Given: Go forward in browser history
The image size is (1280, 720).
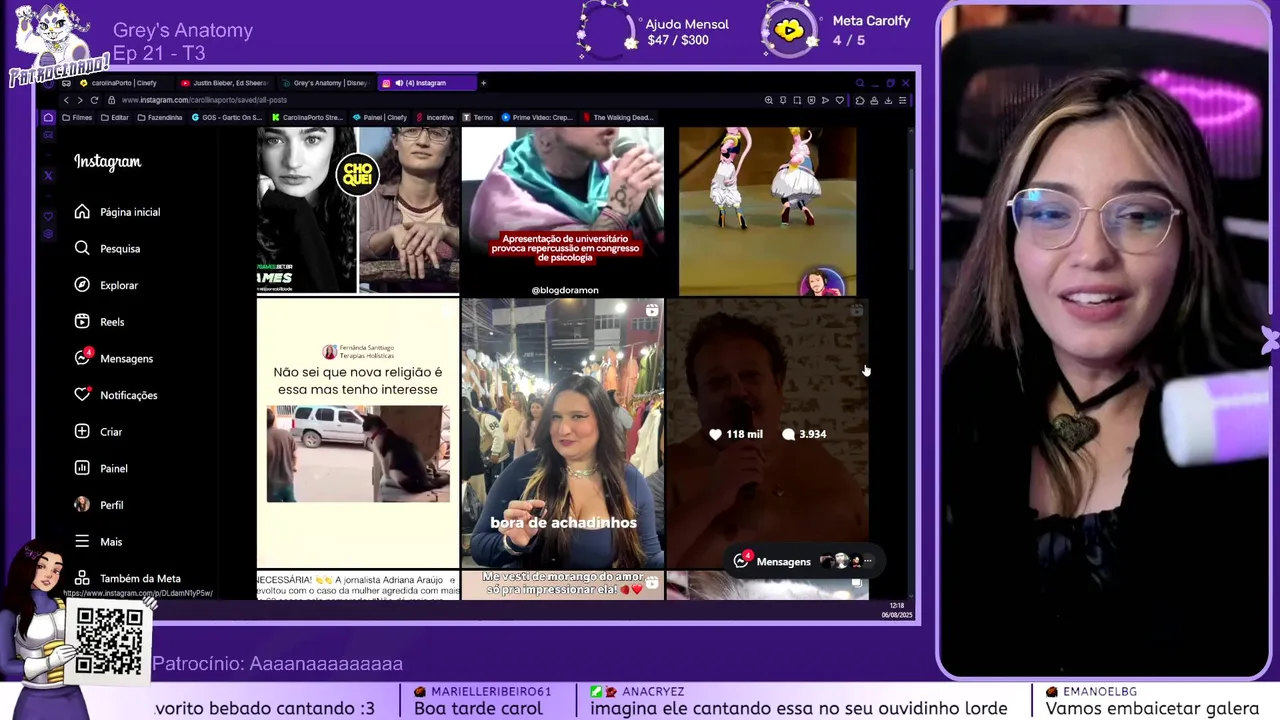Looking at the screenshot, I should point(80,100).
